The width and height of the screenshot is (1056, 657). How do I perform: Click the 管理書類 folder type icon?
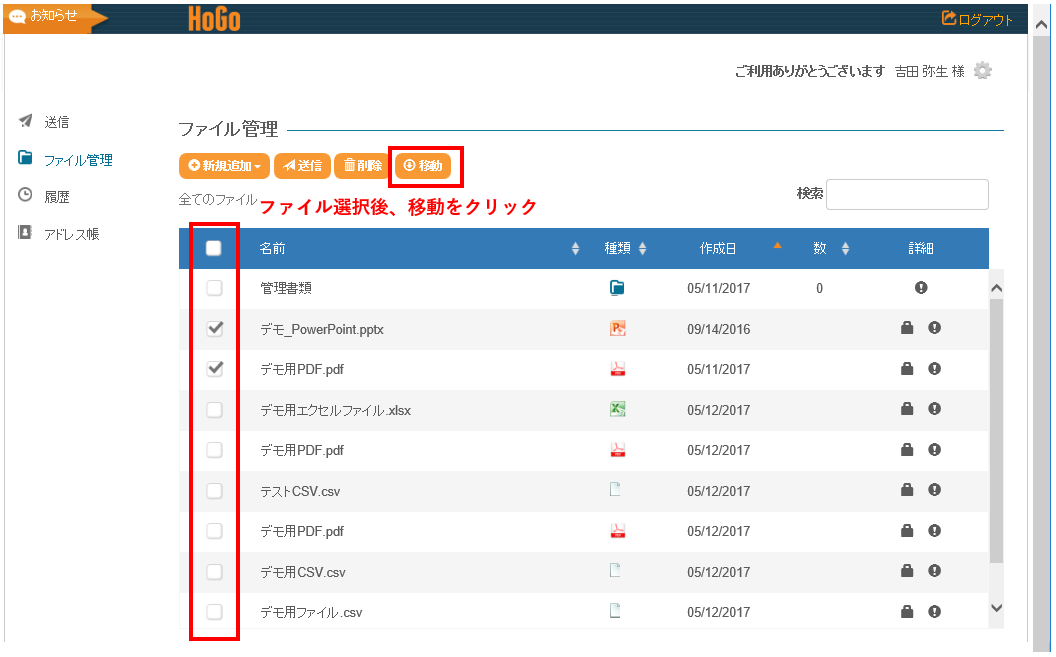coord(617,288)
